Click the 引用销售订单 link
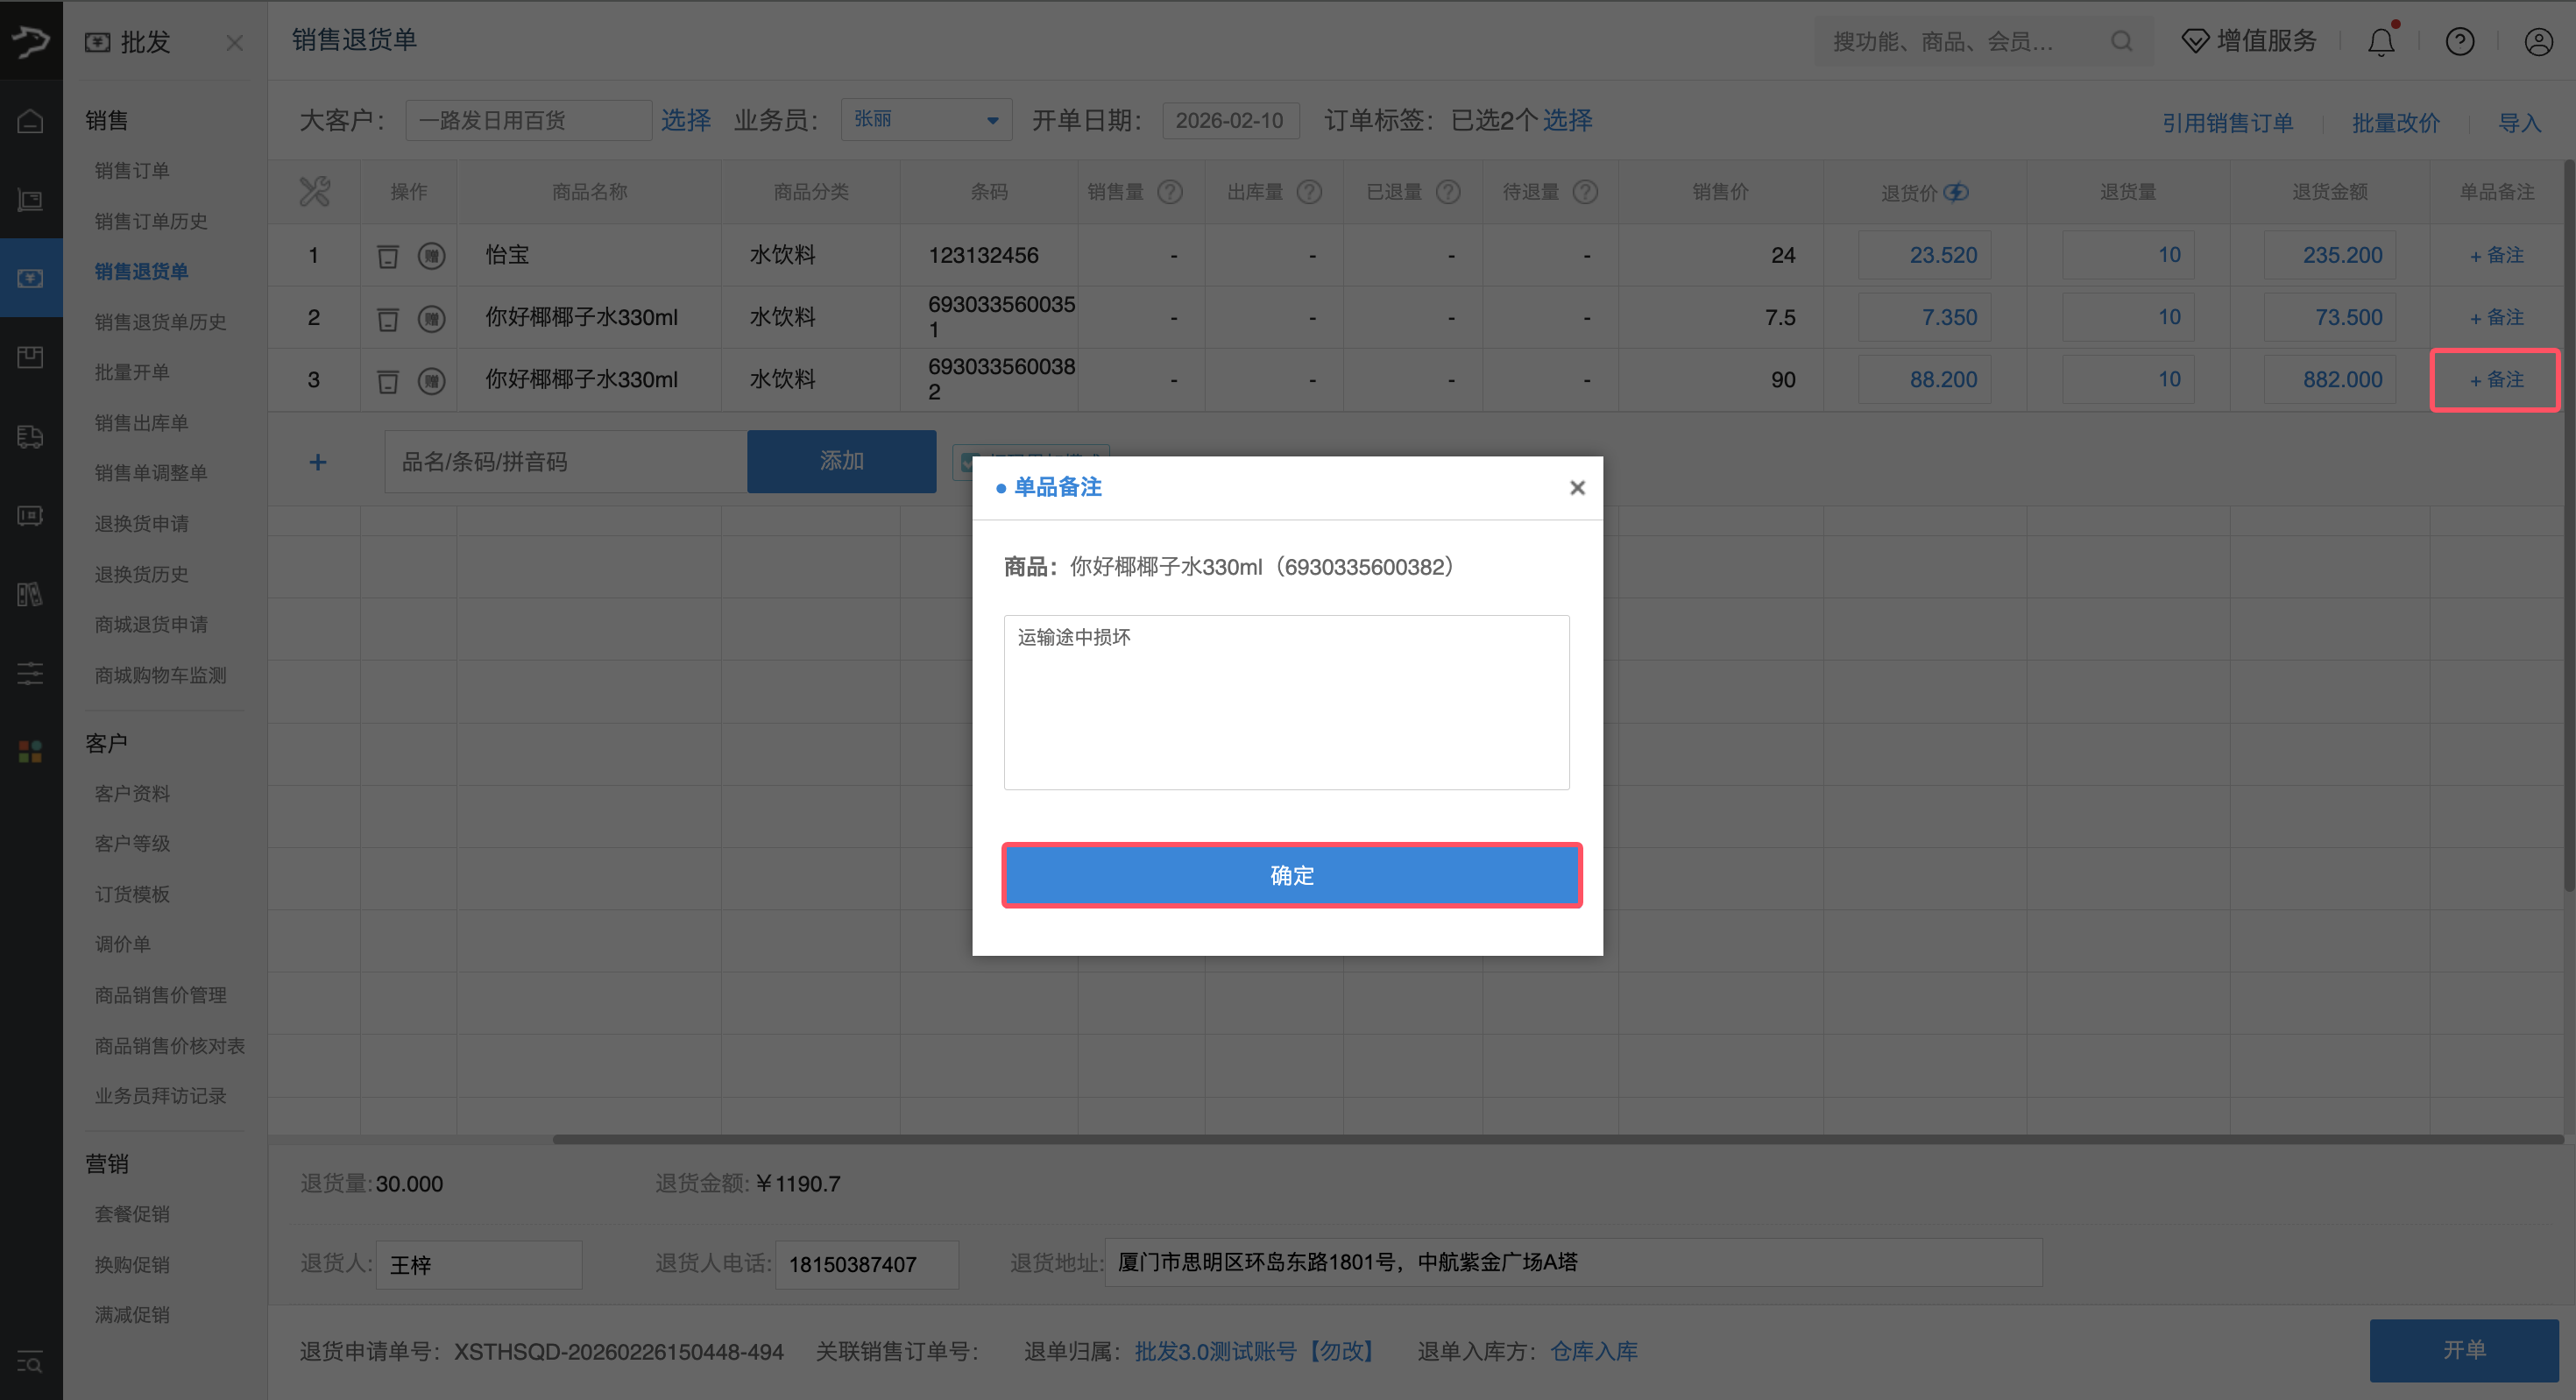 click(2228, 121)
